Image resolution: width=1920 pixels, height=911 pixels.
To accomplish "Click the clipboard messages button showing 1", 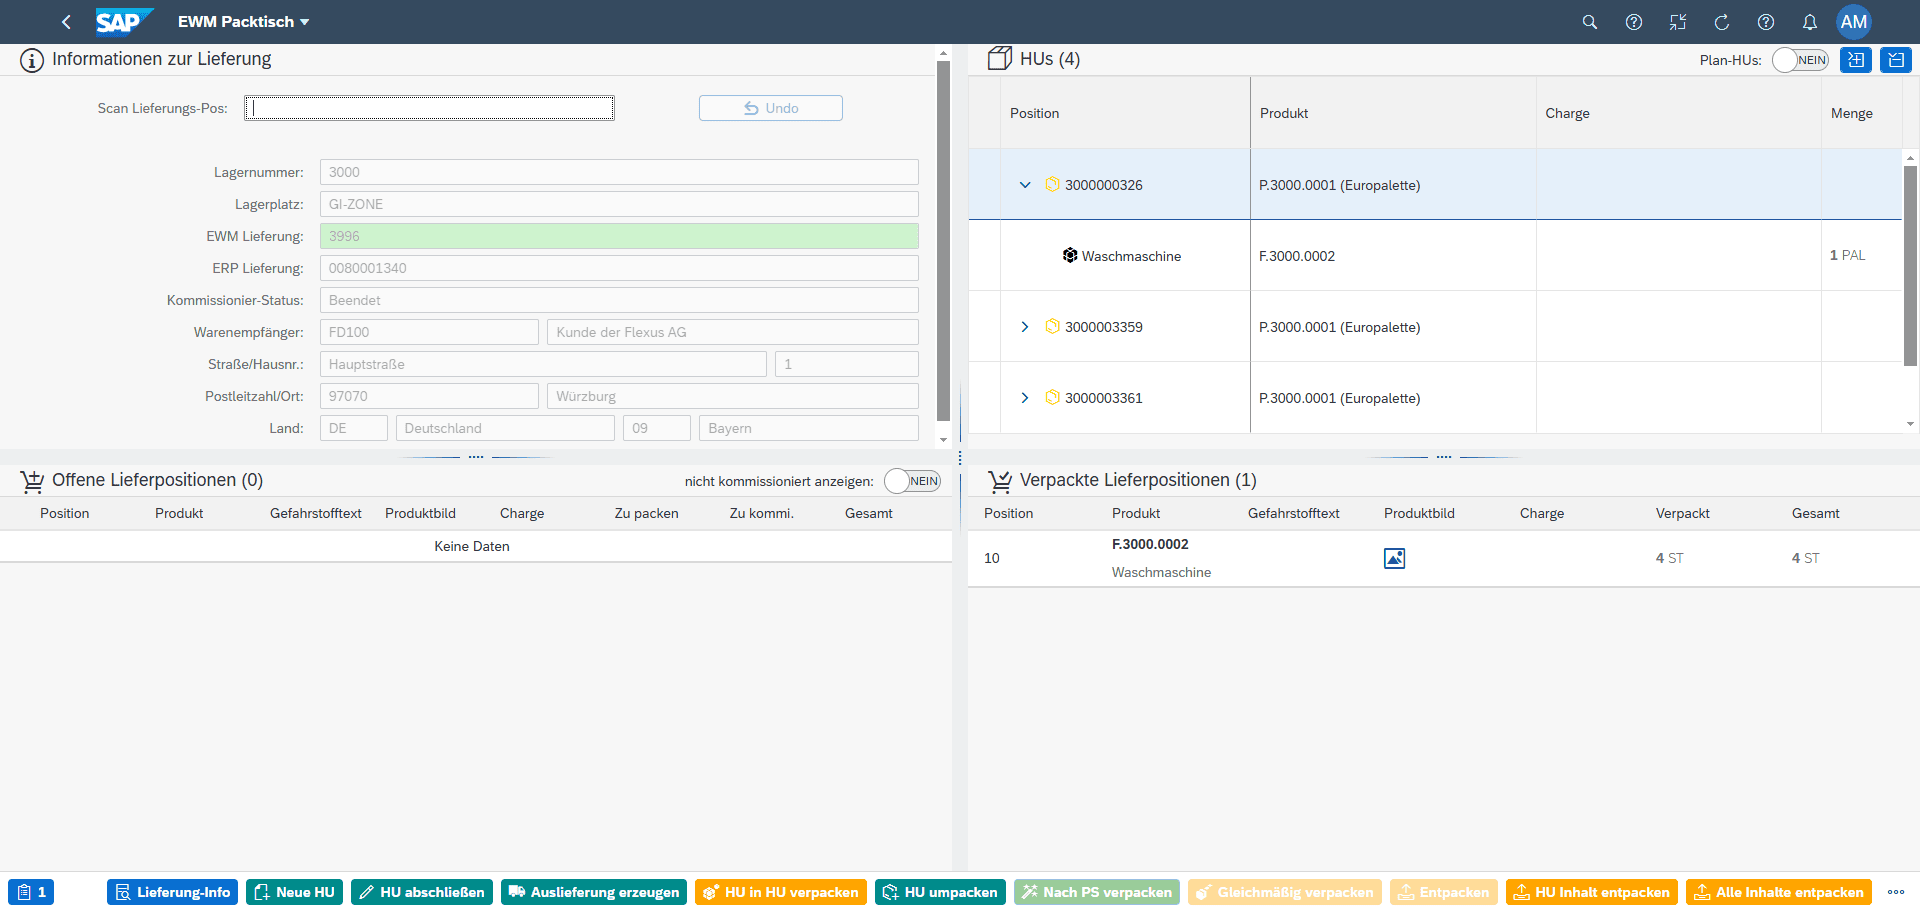I will pyautogui.click(x=31, y=892).
